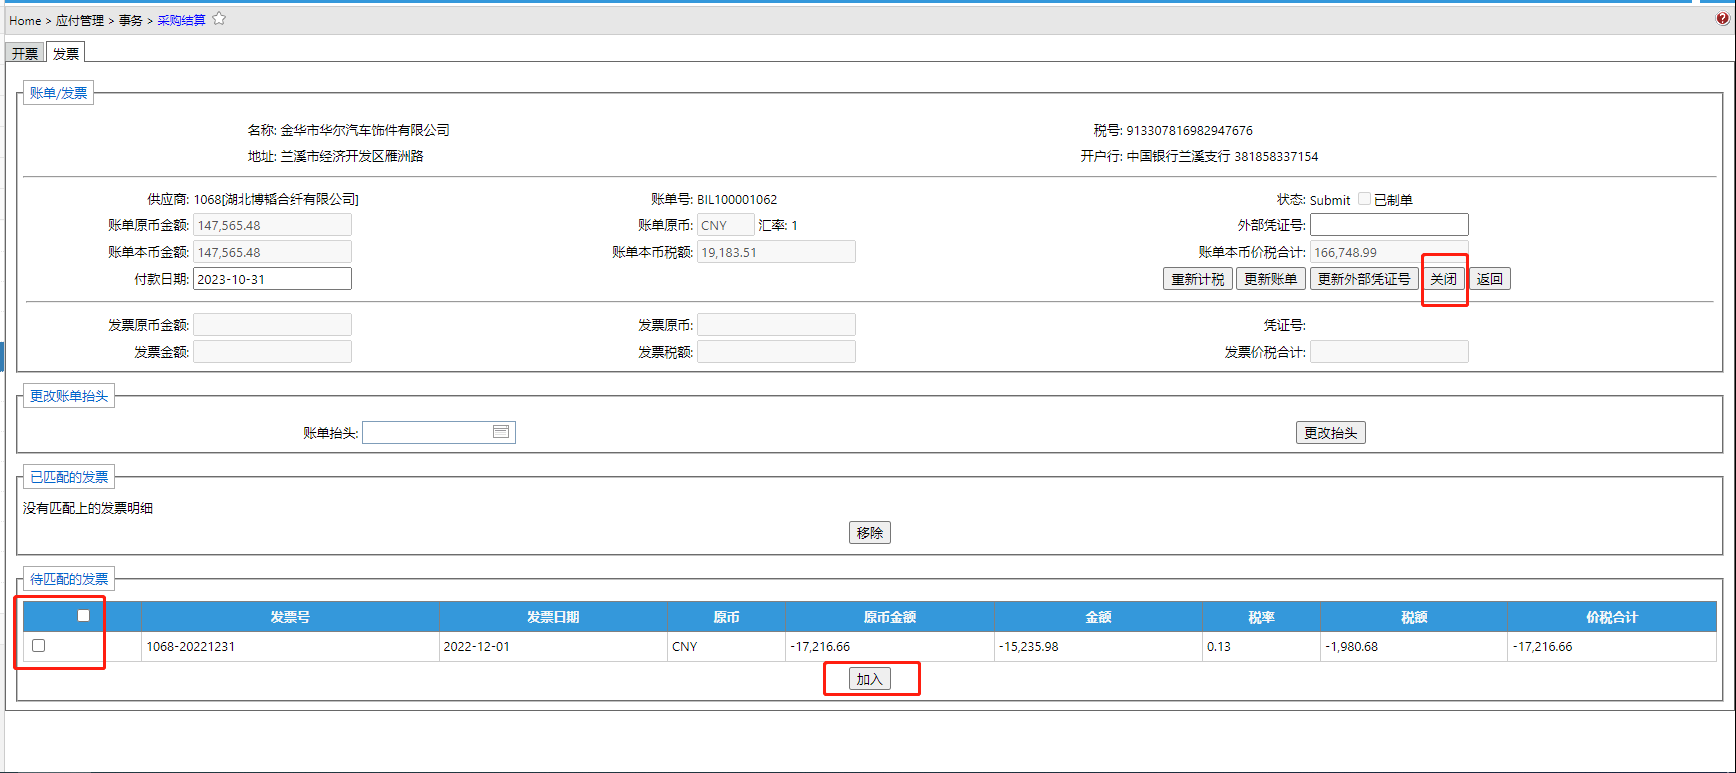The height and width of the screenshot is (773, 1736).
Task: Click the 更新外部凭证号 button
Action: (1364, 279)
